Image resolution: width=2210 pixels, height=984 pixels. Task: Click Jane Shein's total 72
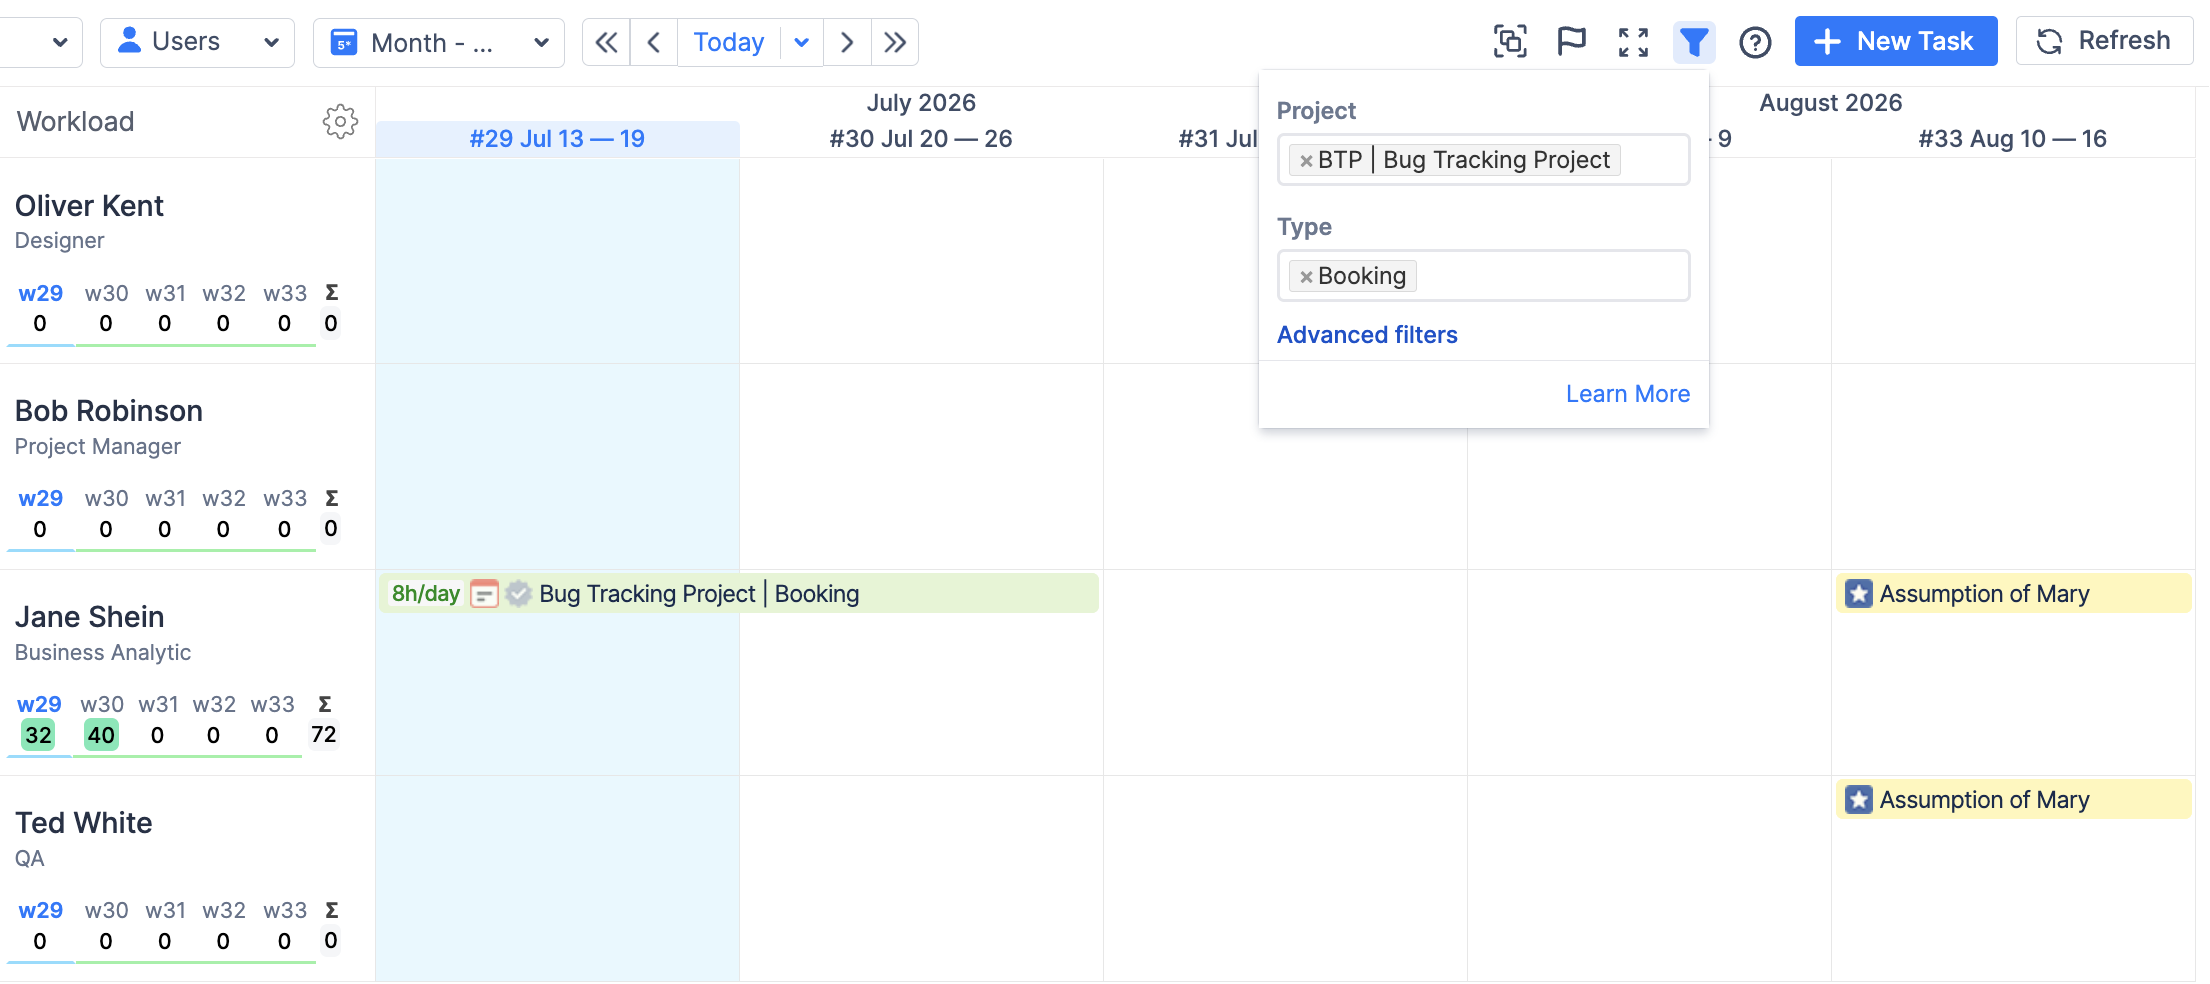pos(323,735)
